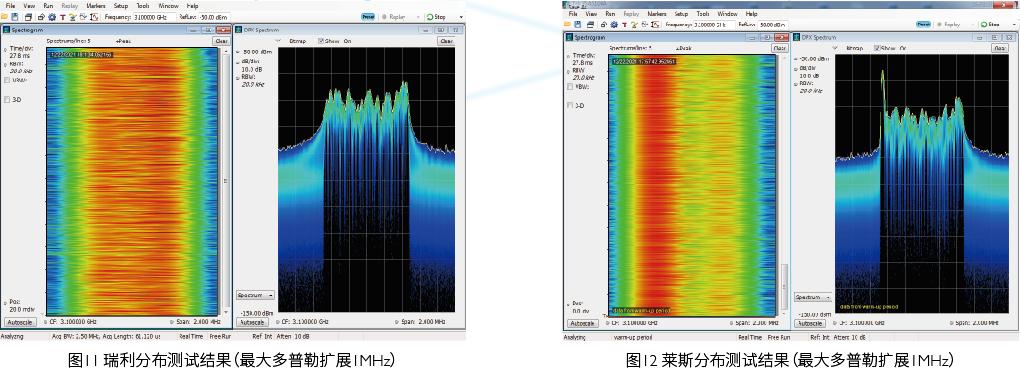The width and height of the screenshot is (1020, 373).
Task: Open the Setup menu in 图12 window
Action: click(x=681, y=14)
